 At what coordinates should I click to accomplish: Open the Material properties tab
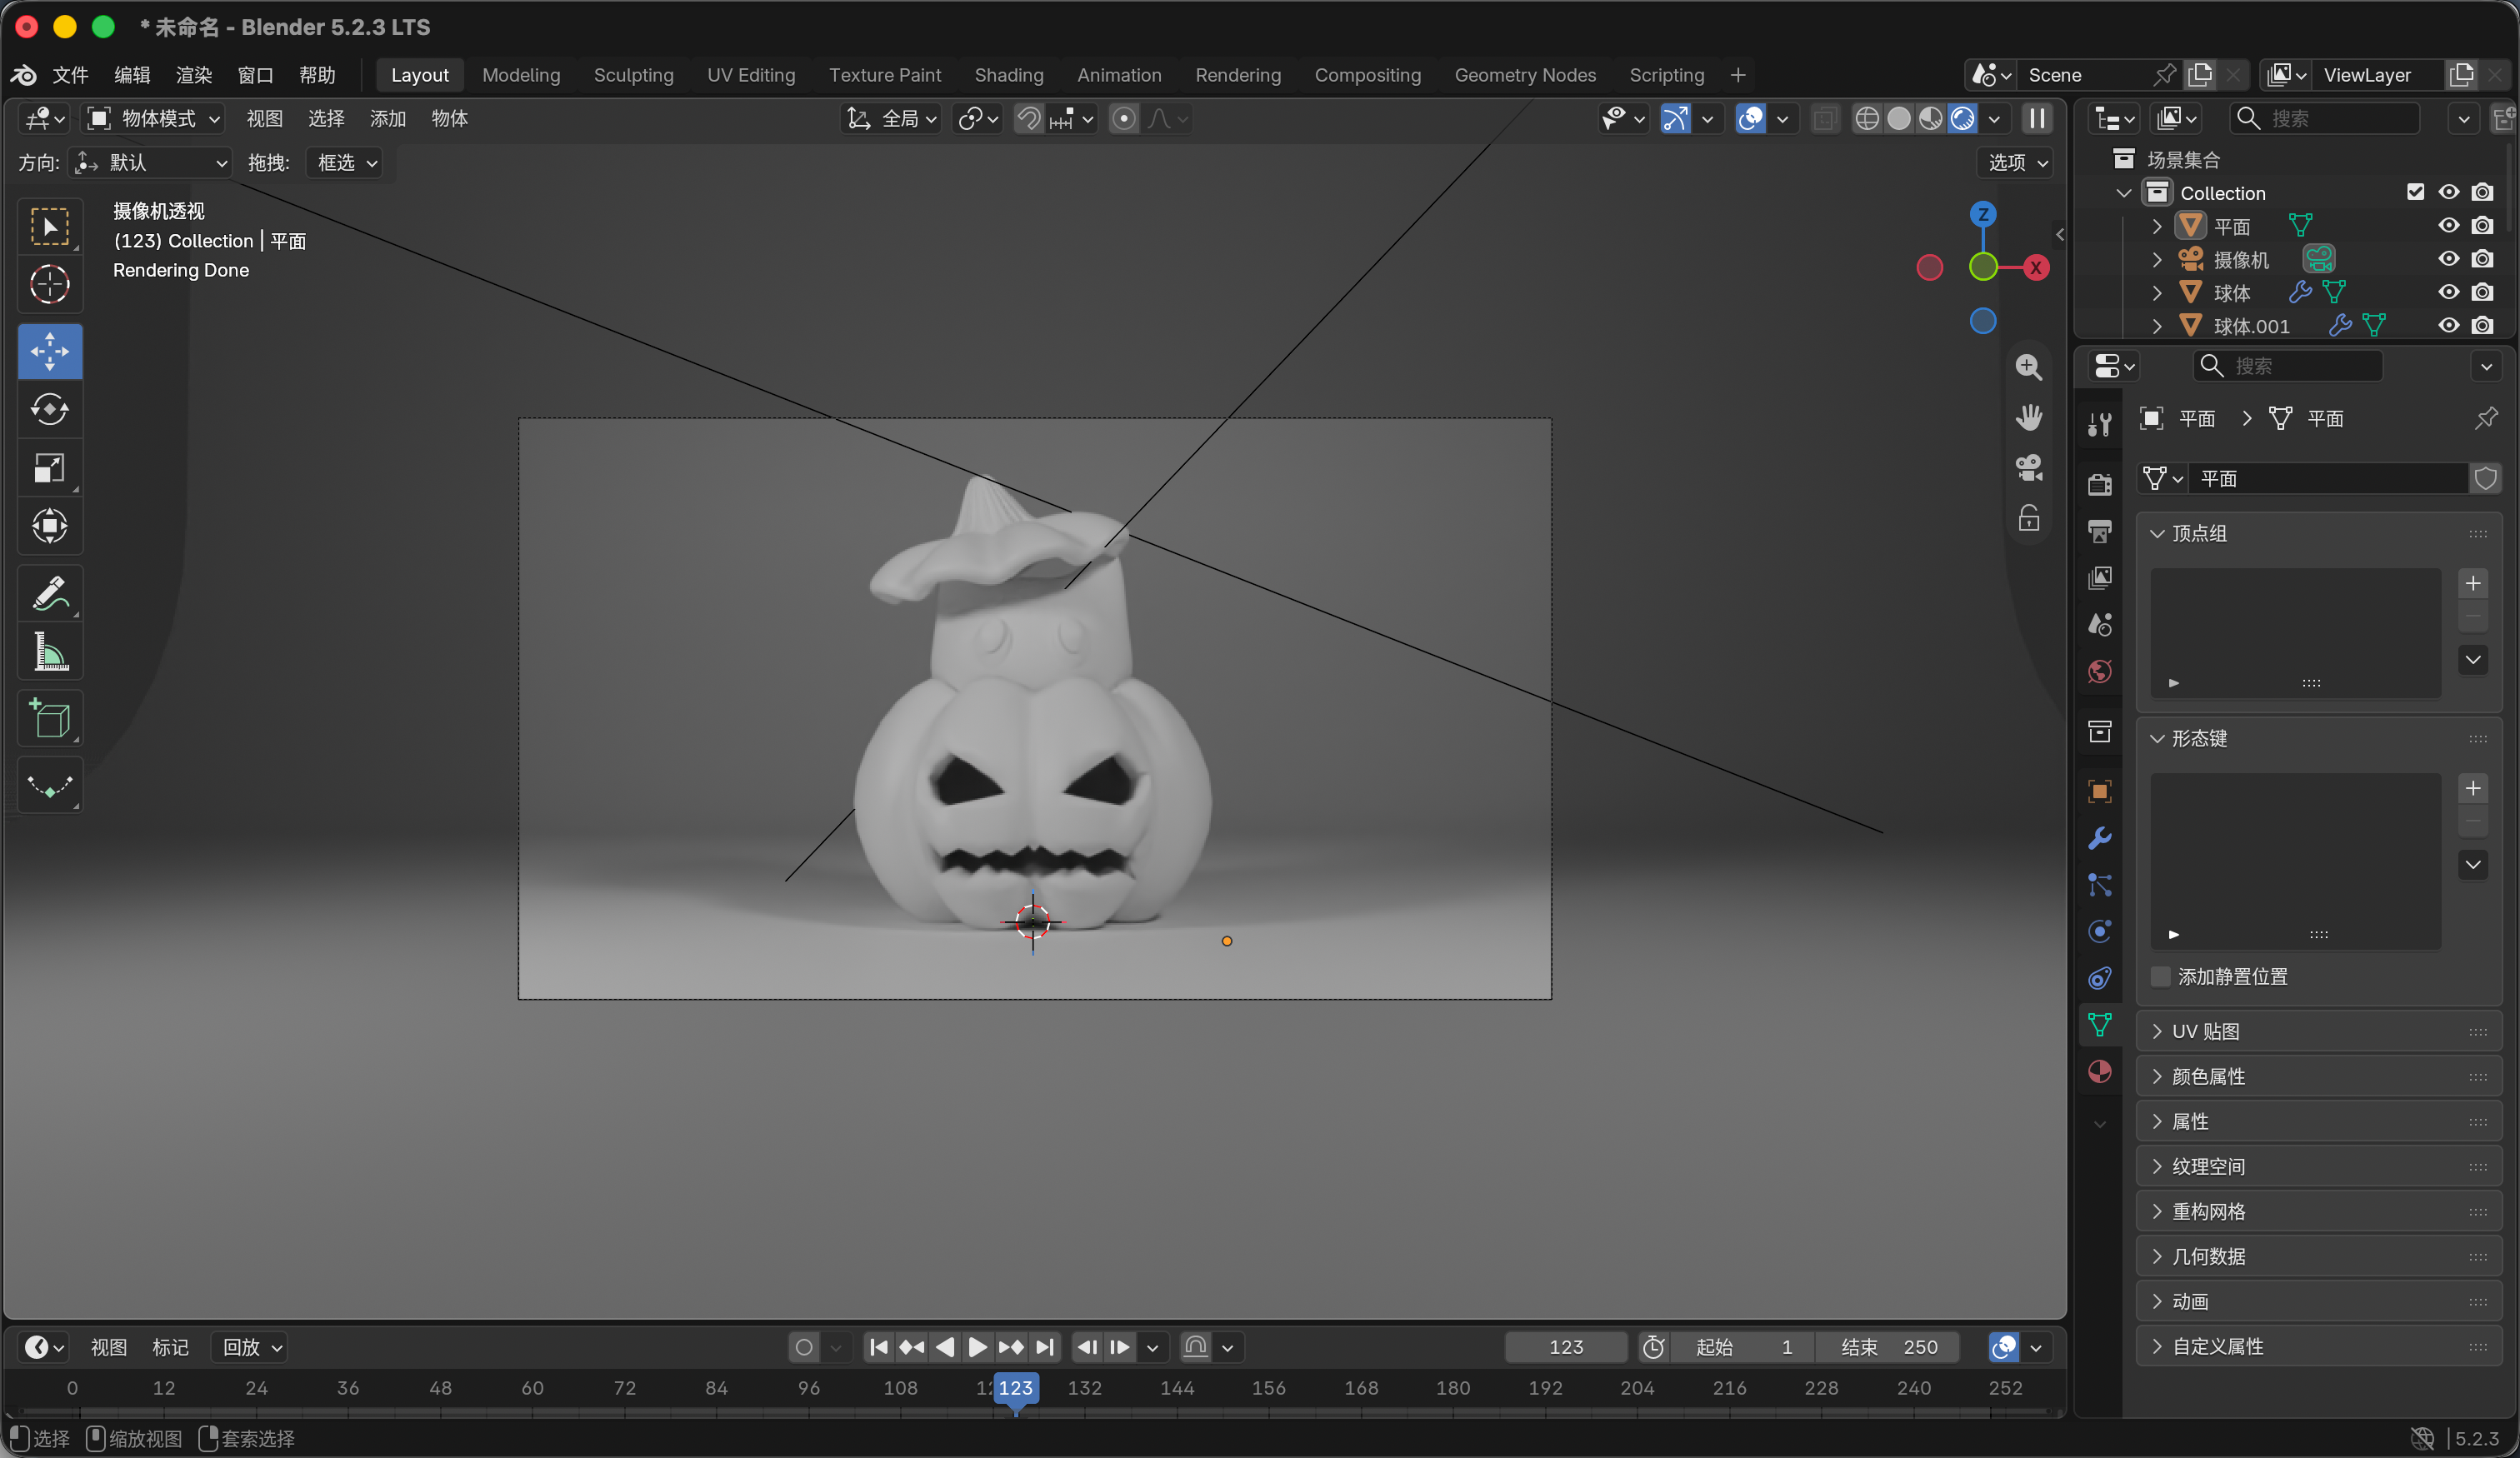pos(2099,1072)
